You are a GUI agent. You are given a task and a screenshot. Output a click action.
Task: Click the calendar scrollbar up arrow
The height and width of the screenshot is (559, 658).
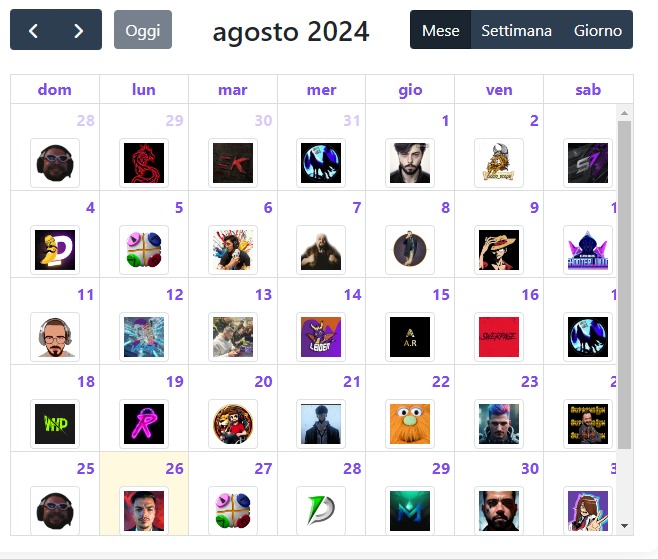click(x=624, y=113)
